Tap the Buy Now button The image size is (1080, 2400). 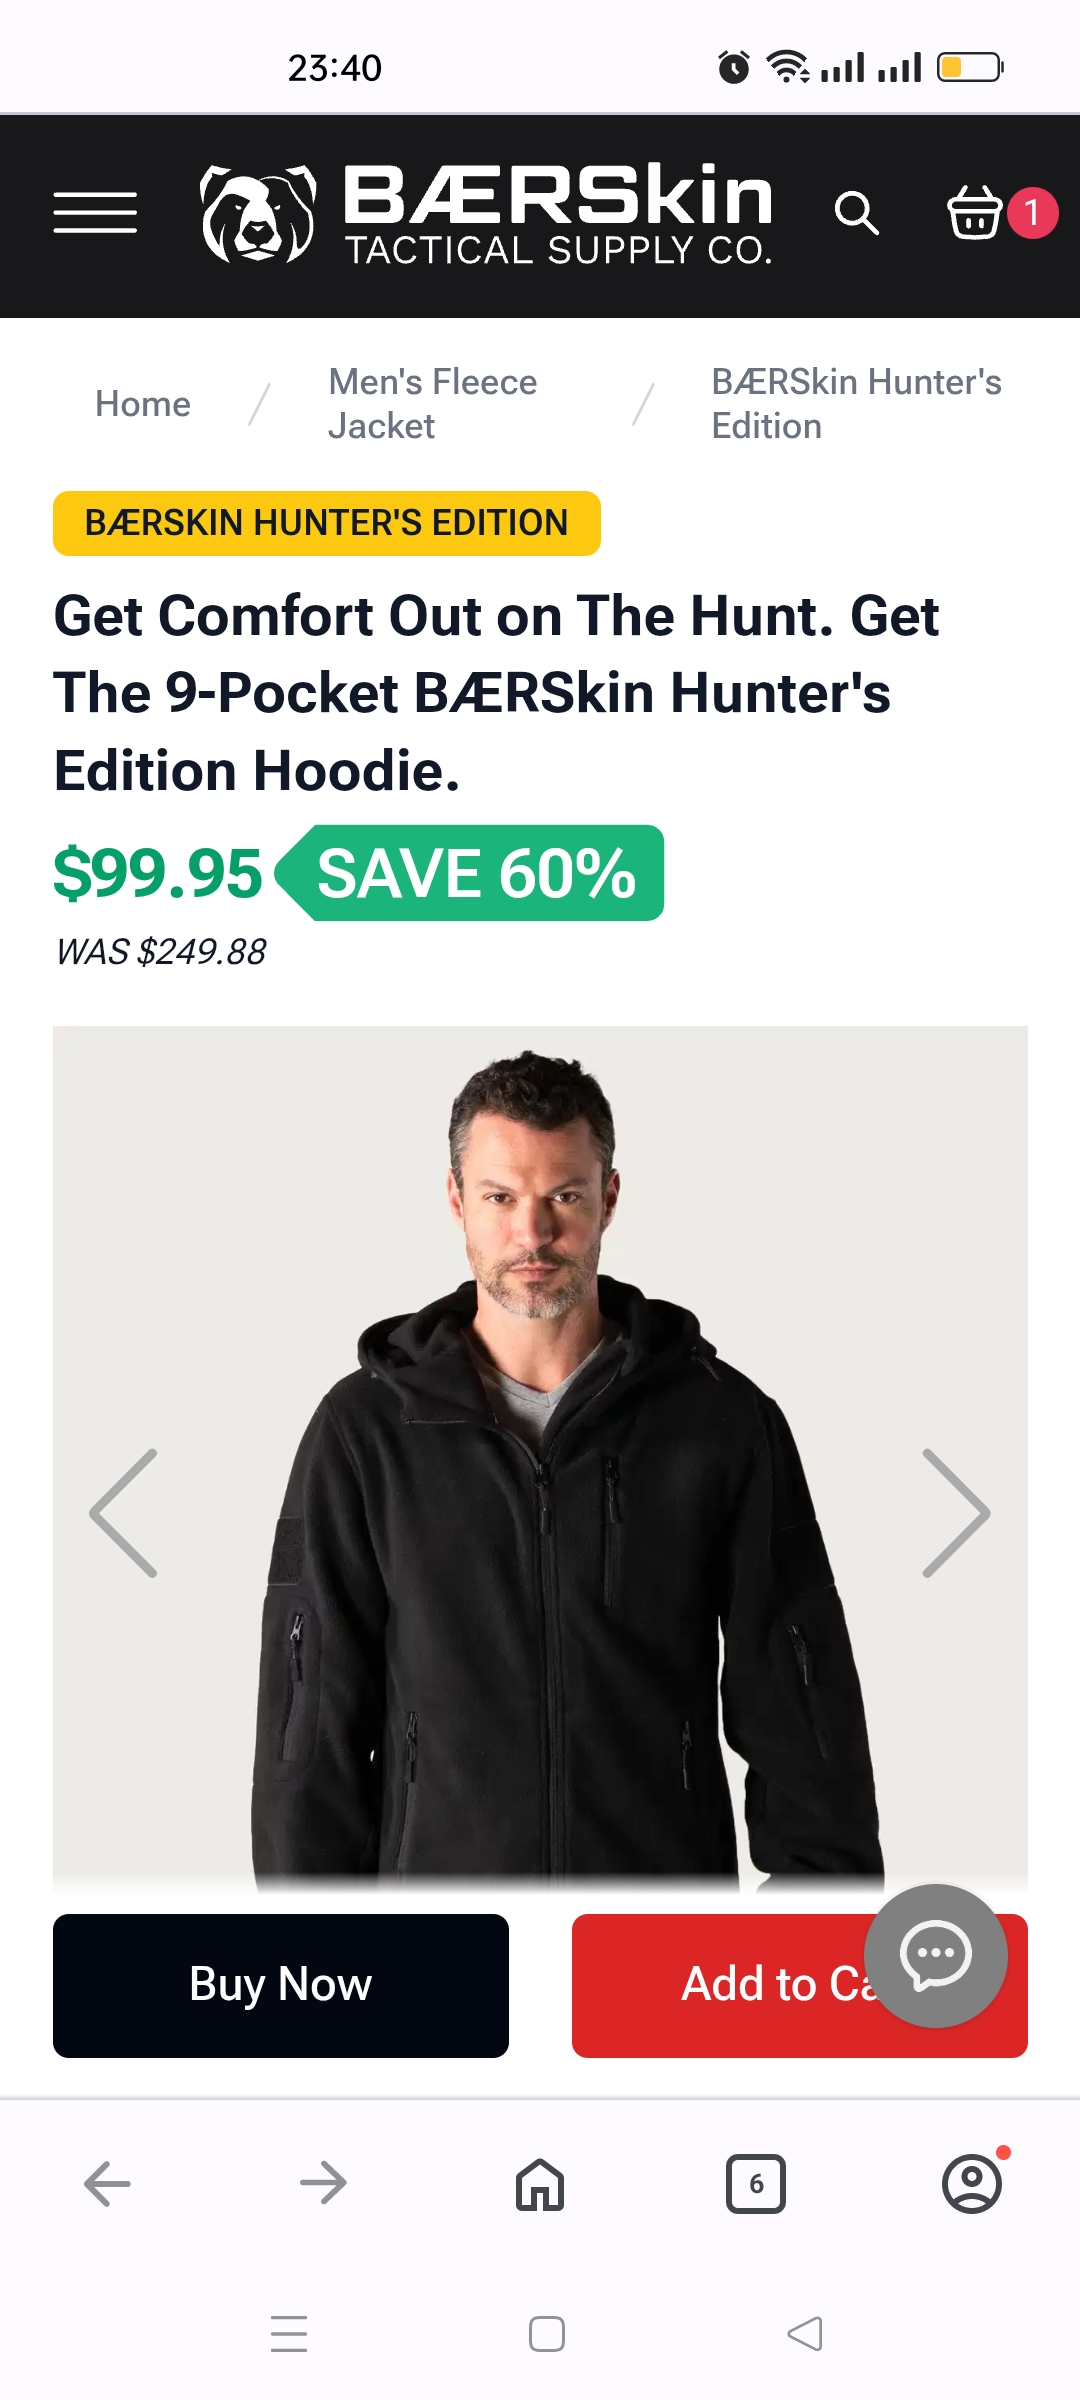pyautogui.click(x=281, y=1985)
